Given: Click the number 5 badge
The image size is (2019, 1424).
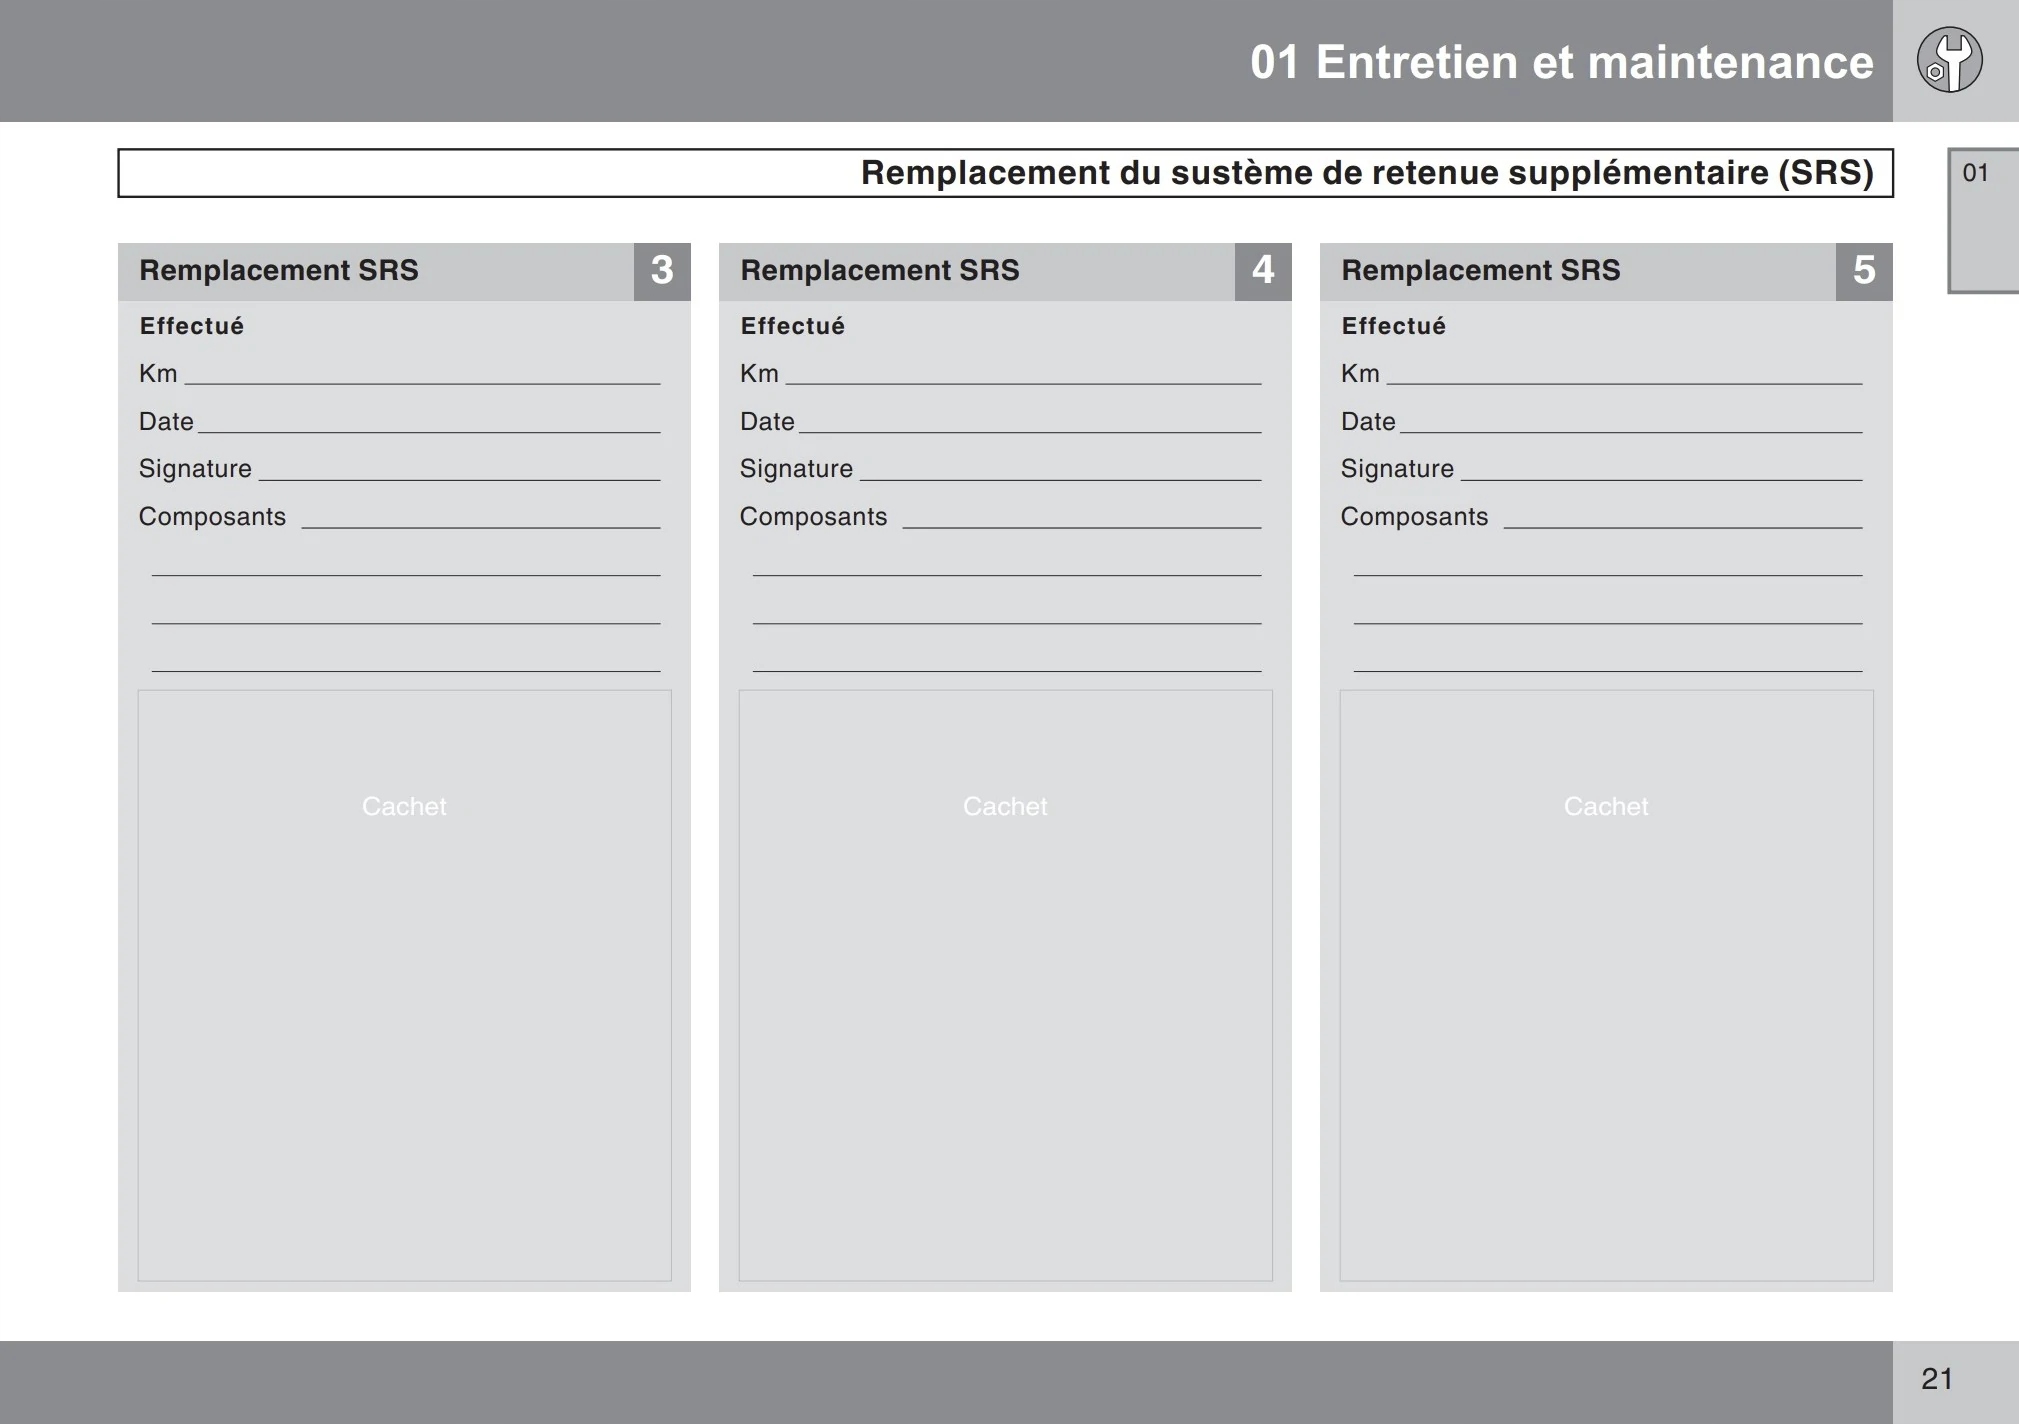Looking at the screenshot, I should [x=1864, y=271].
